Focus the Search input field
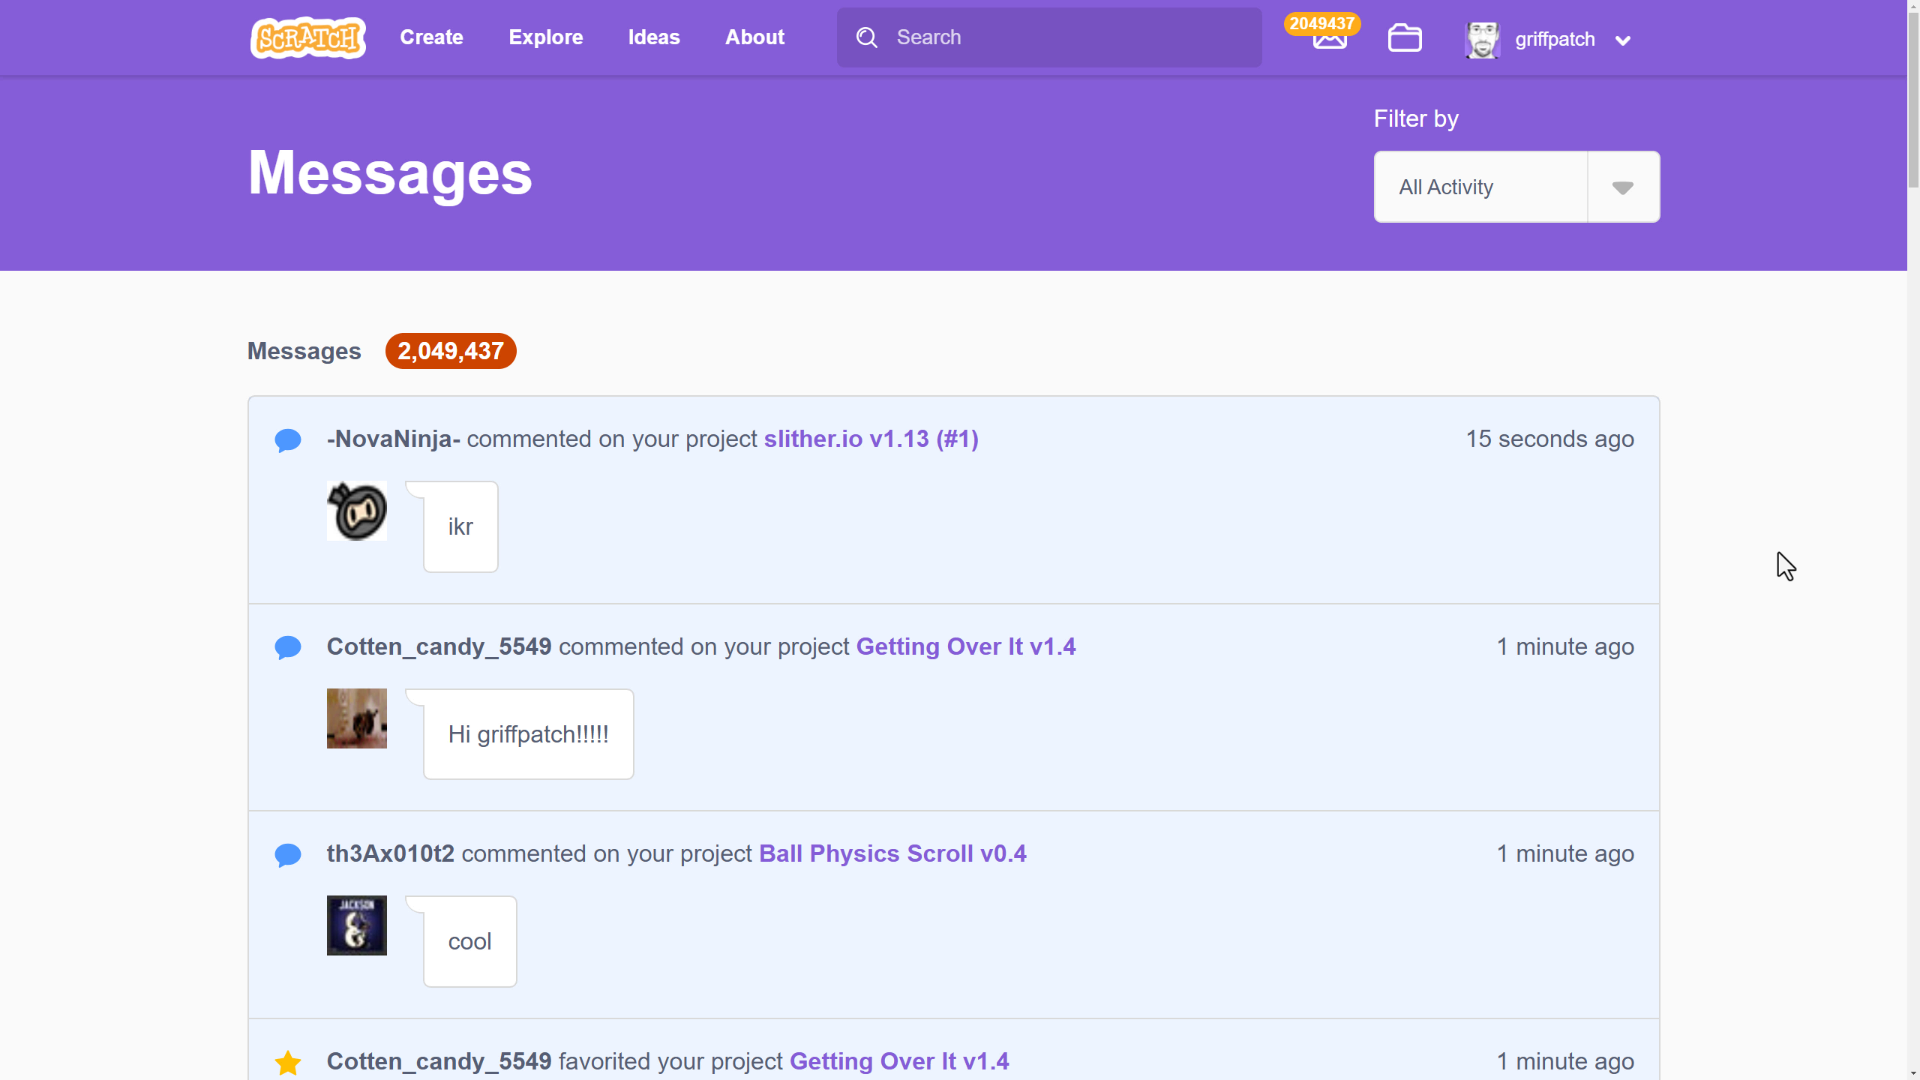This screenshot has width=1920, height=1080. [1049, 38]
